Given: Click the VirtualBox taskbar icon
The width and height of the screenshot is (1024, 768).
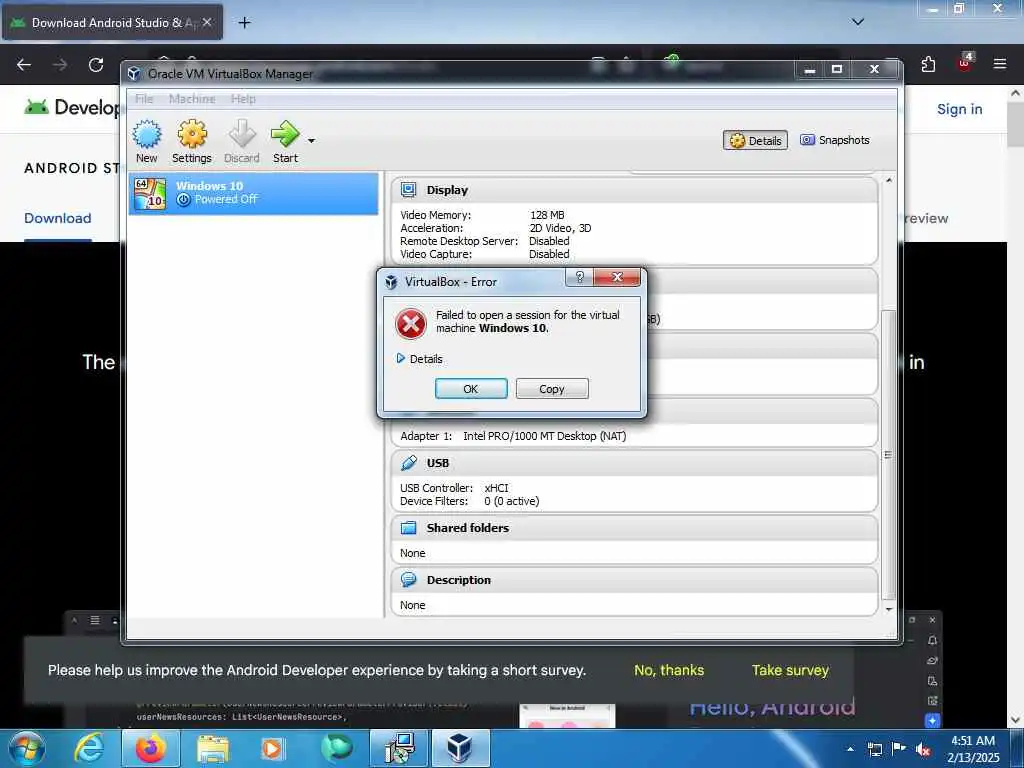Looking at the screenshot, I should tap(460, 748).
